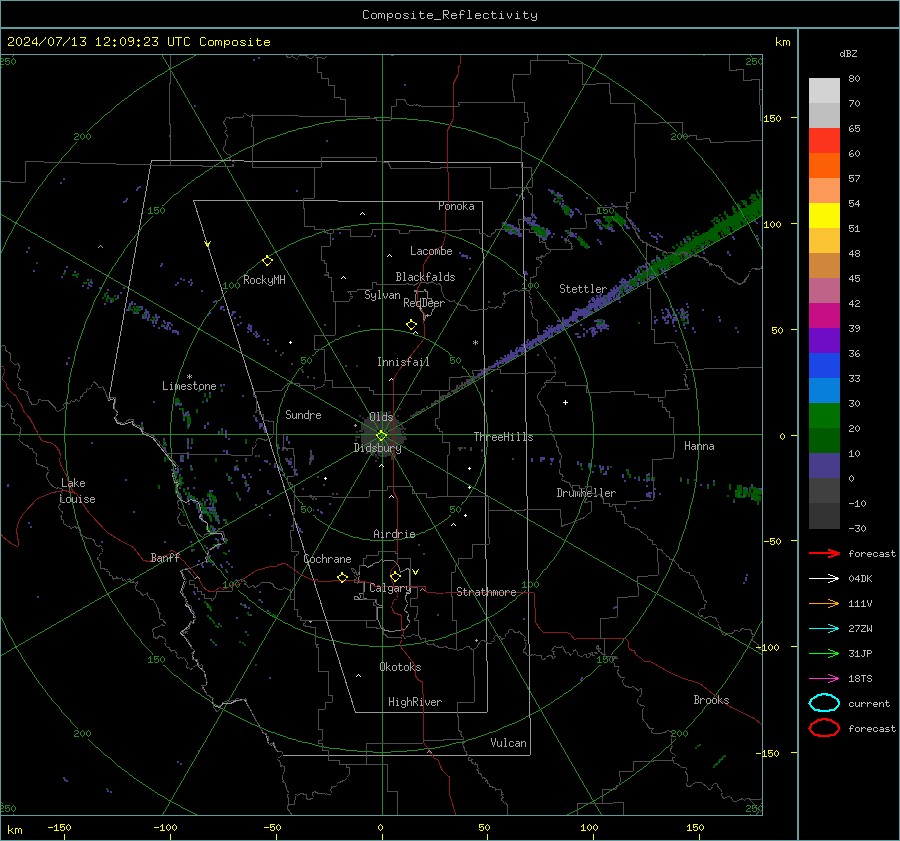The height and width of the screenshot is (841, 900).
Task: Click the yellow diamond marker below Cochrane
Action: pyautogui.click(x=343, y=577)
